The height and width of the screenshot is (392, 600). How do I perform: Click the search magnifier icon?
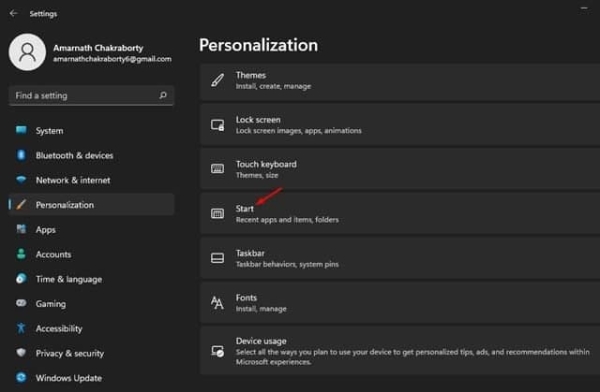(163, 95)
